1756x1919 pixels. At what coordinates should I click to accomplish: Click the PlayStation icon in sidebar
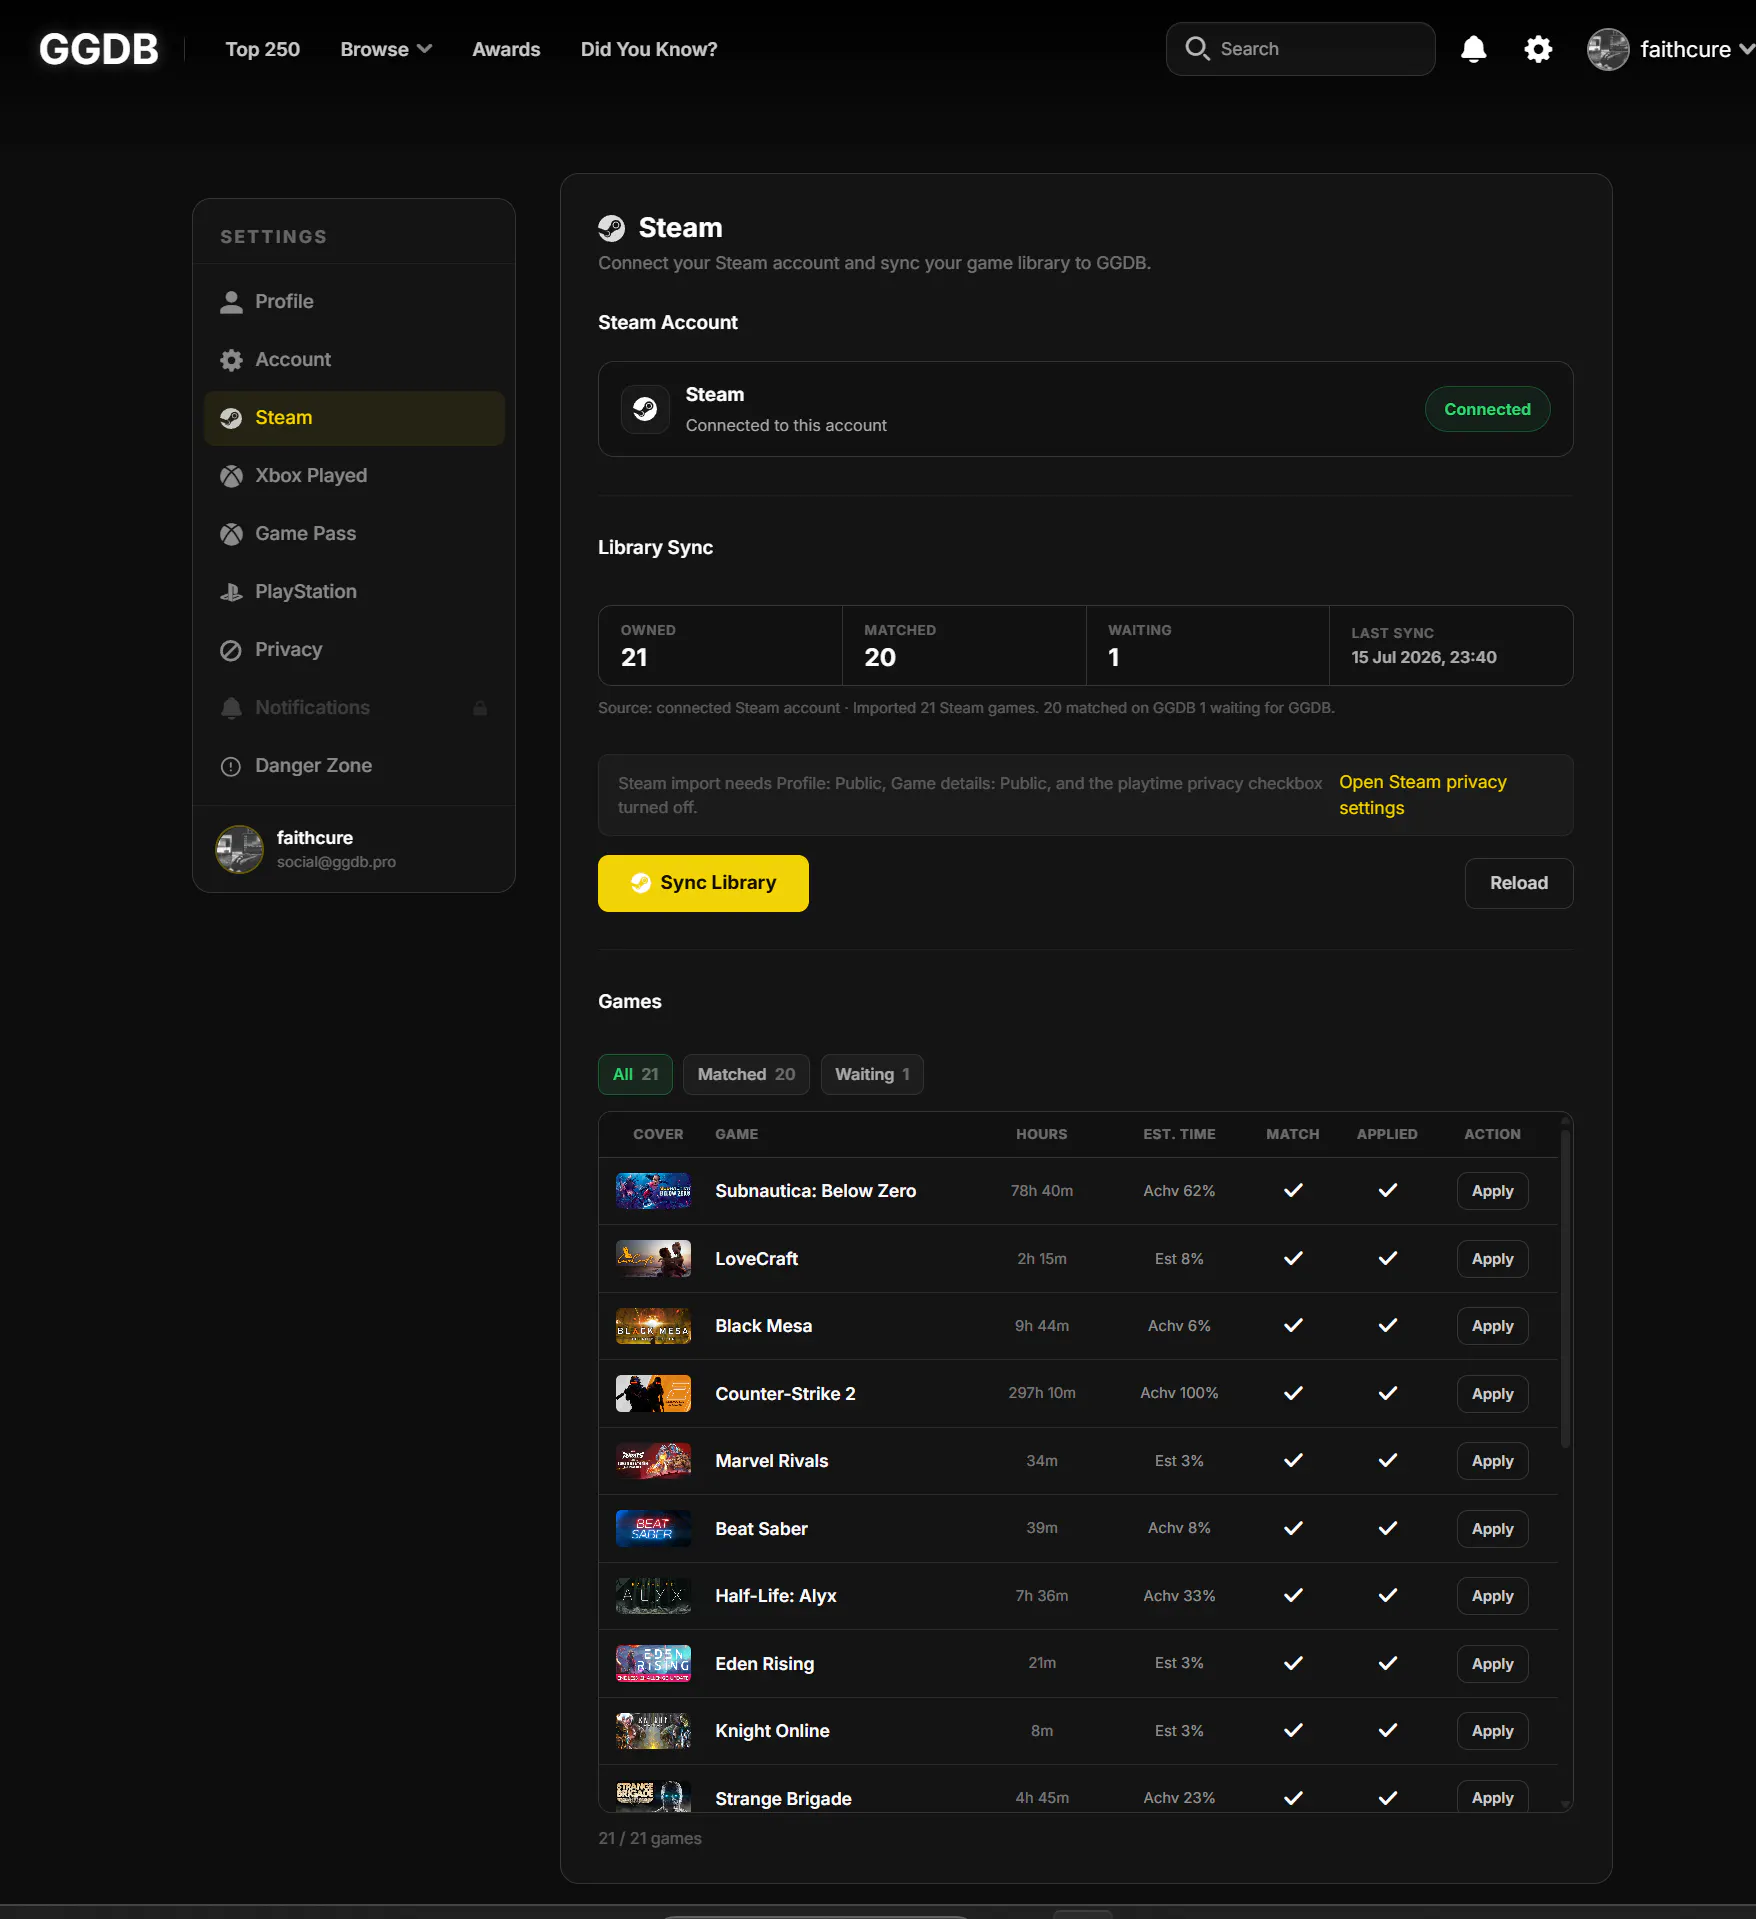(231, 591)
